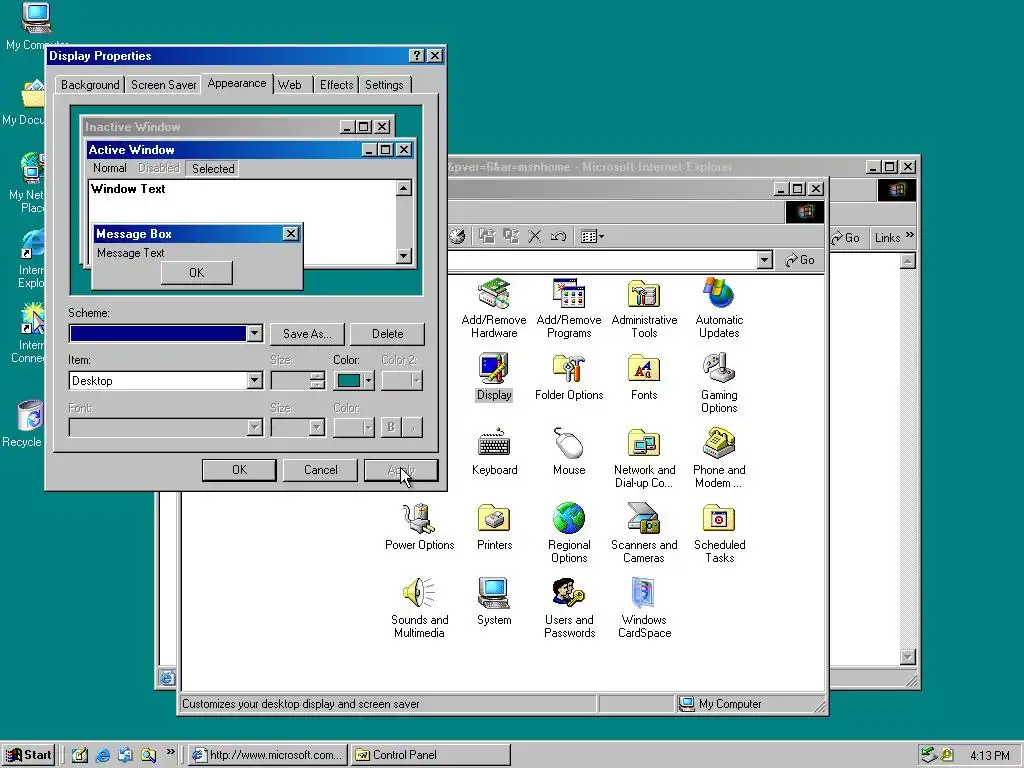Click Go button in Control Panel window
Image resolution: width=1024 pixels, height=768 pixels.
click(x=800, y=260)
